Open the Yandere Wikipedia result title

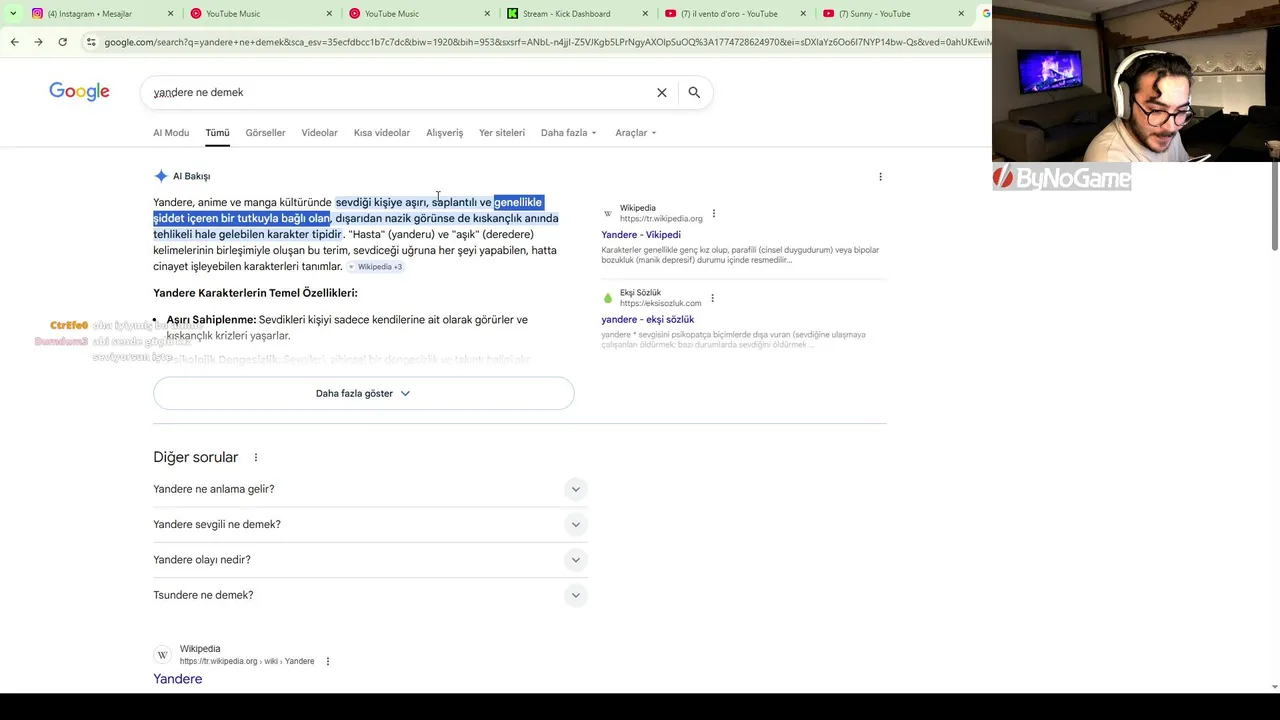177,679
